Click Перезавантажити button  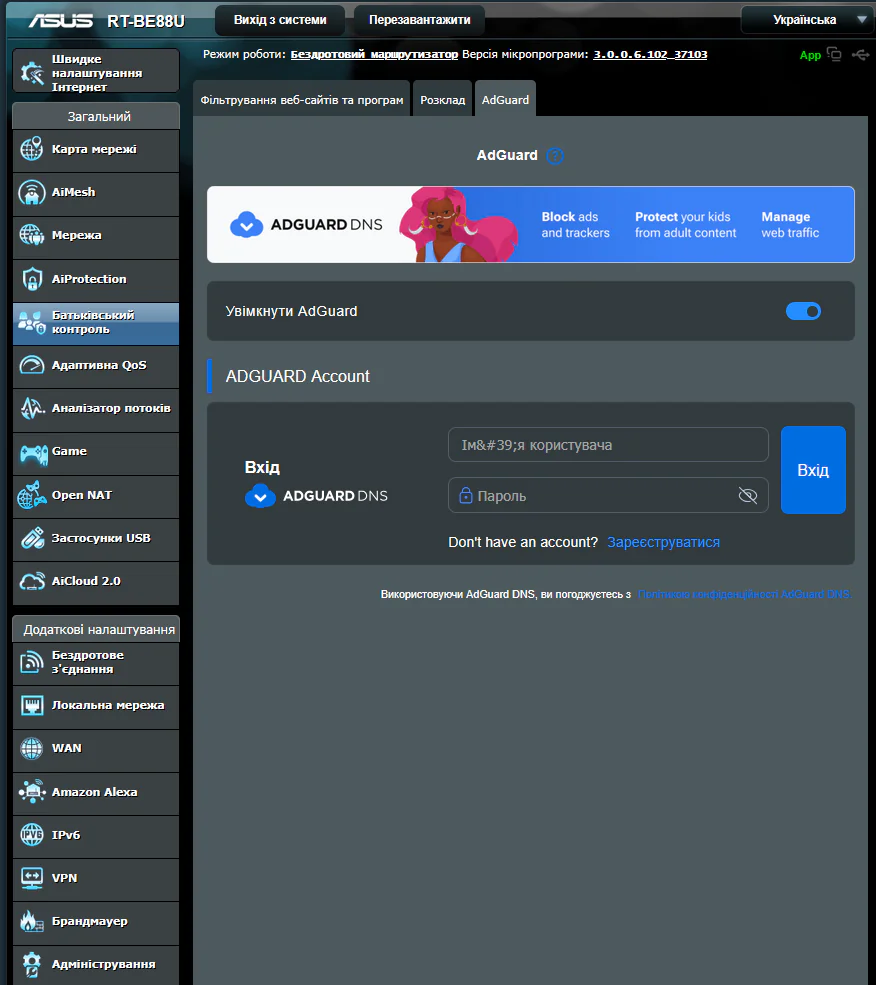click(x=419, y=20)
